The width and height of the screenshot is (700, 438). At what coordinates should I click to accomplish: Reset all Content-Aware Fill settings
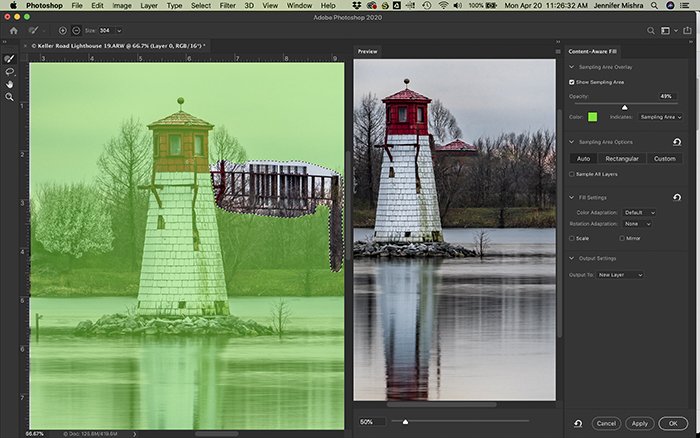click(578, 423)
